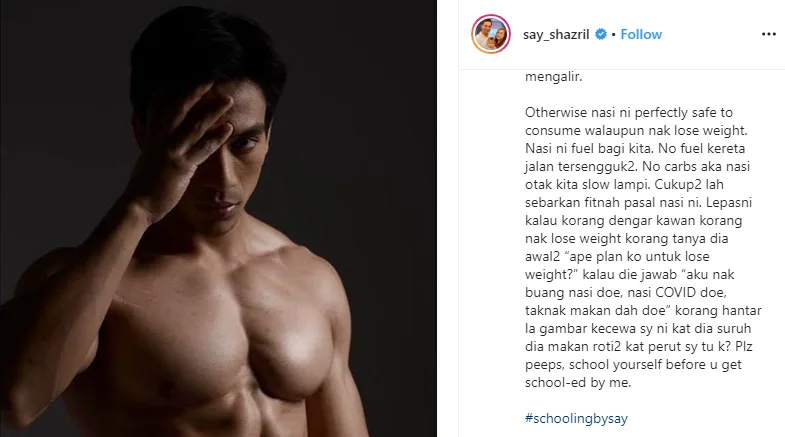Open say_shazril's round profile avatar
Viewport: 785px width, 437px height.
pyautogui.click(x=491, y=34)
